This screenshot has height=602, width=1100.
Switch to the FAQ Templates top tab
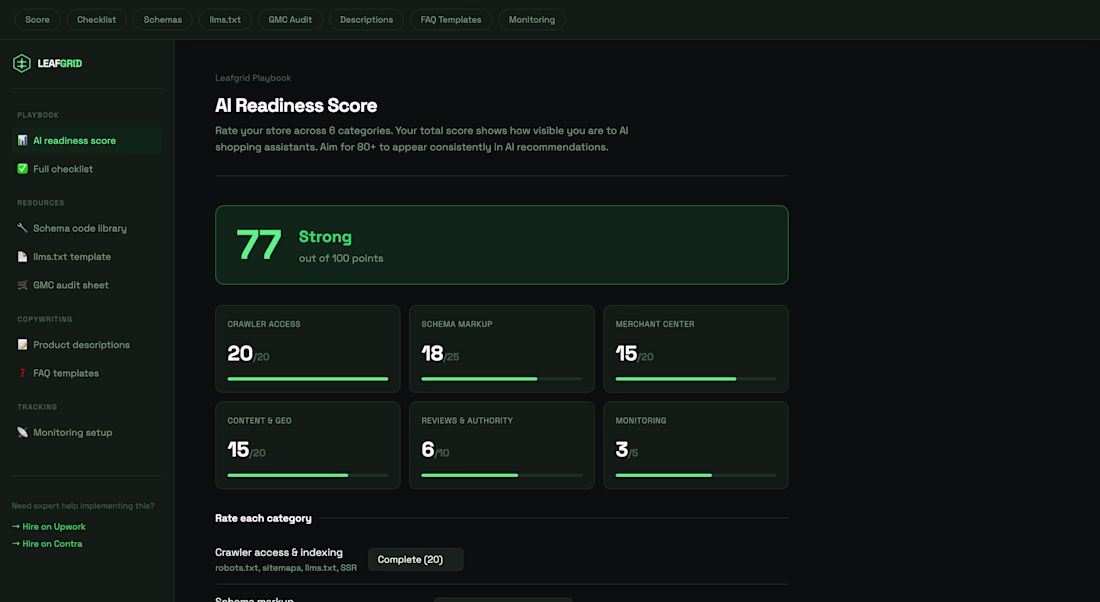click(x=451, y=20)
